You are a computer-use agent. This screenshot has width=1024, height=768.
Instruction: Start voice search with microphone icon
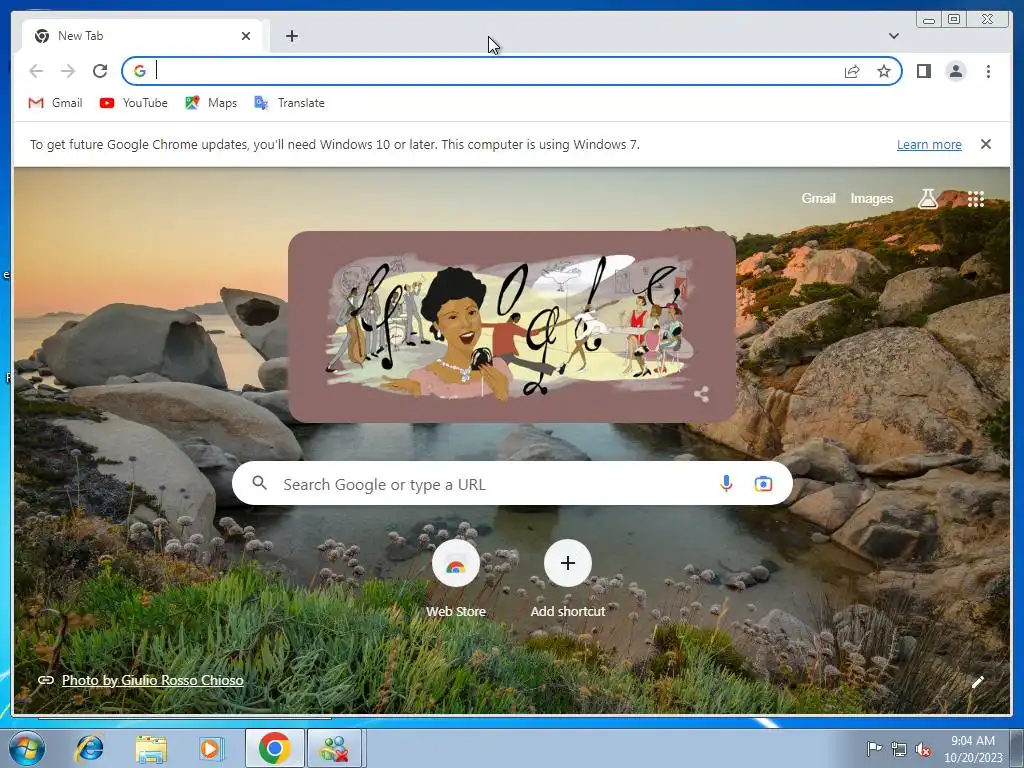tap(726, 484)
